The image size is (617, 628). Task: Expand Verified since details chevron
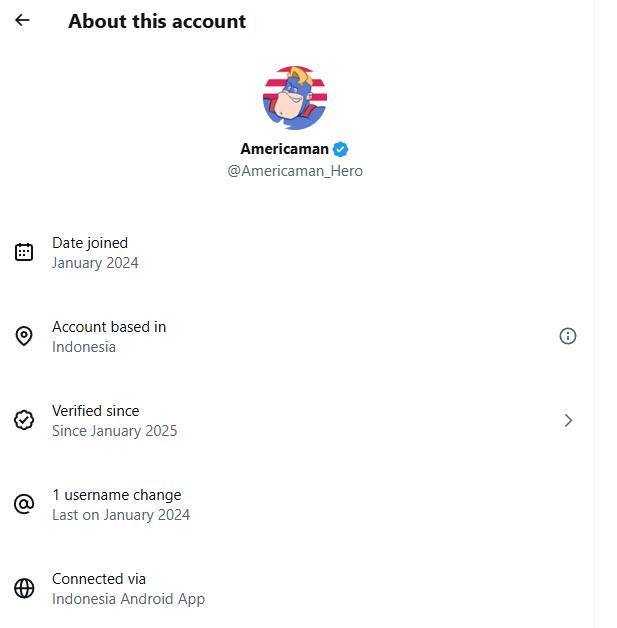click(568, 420)
